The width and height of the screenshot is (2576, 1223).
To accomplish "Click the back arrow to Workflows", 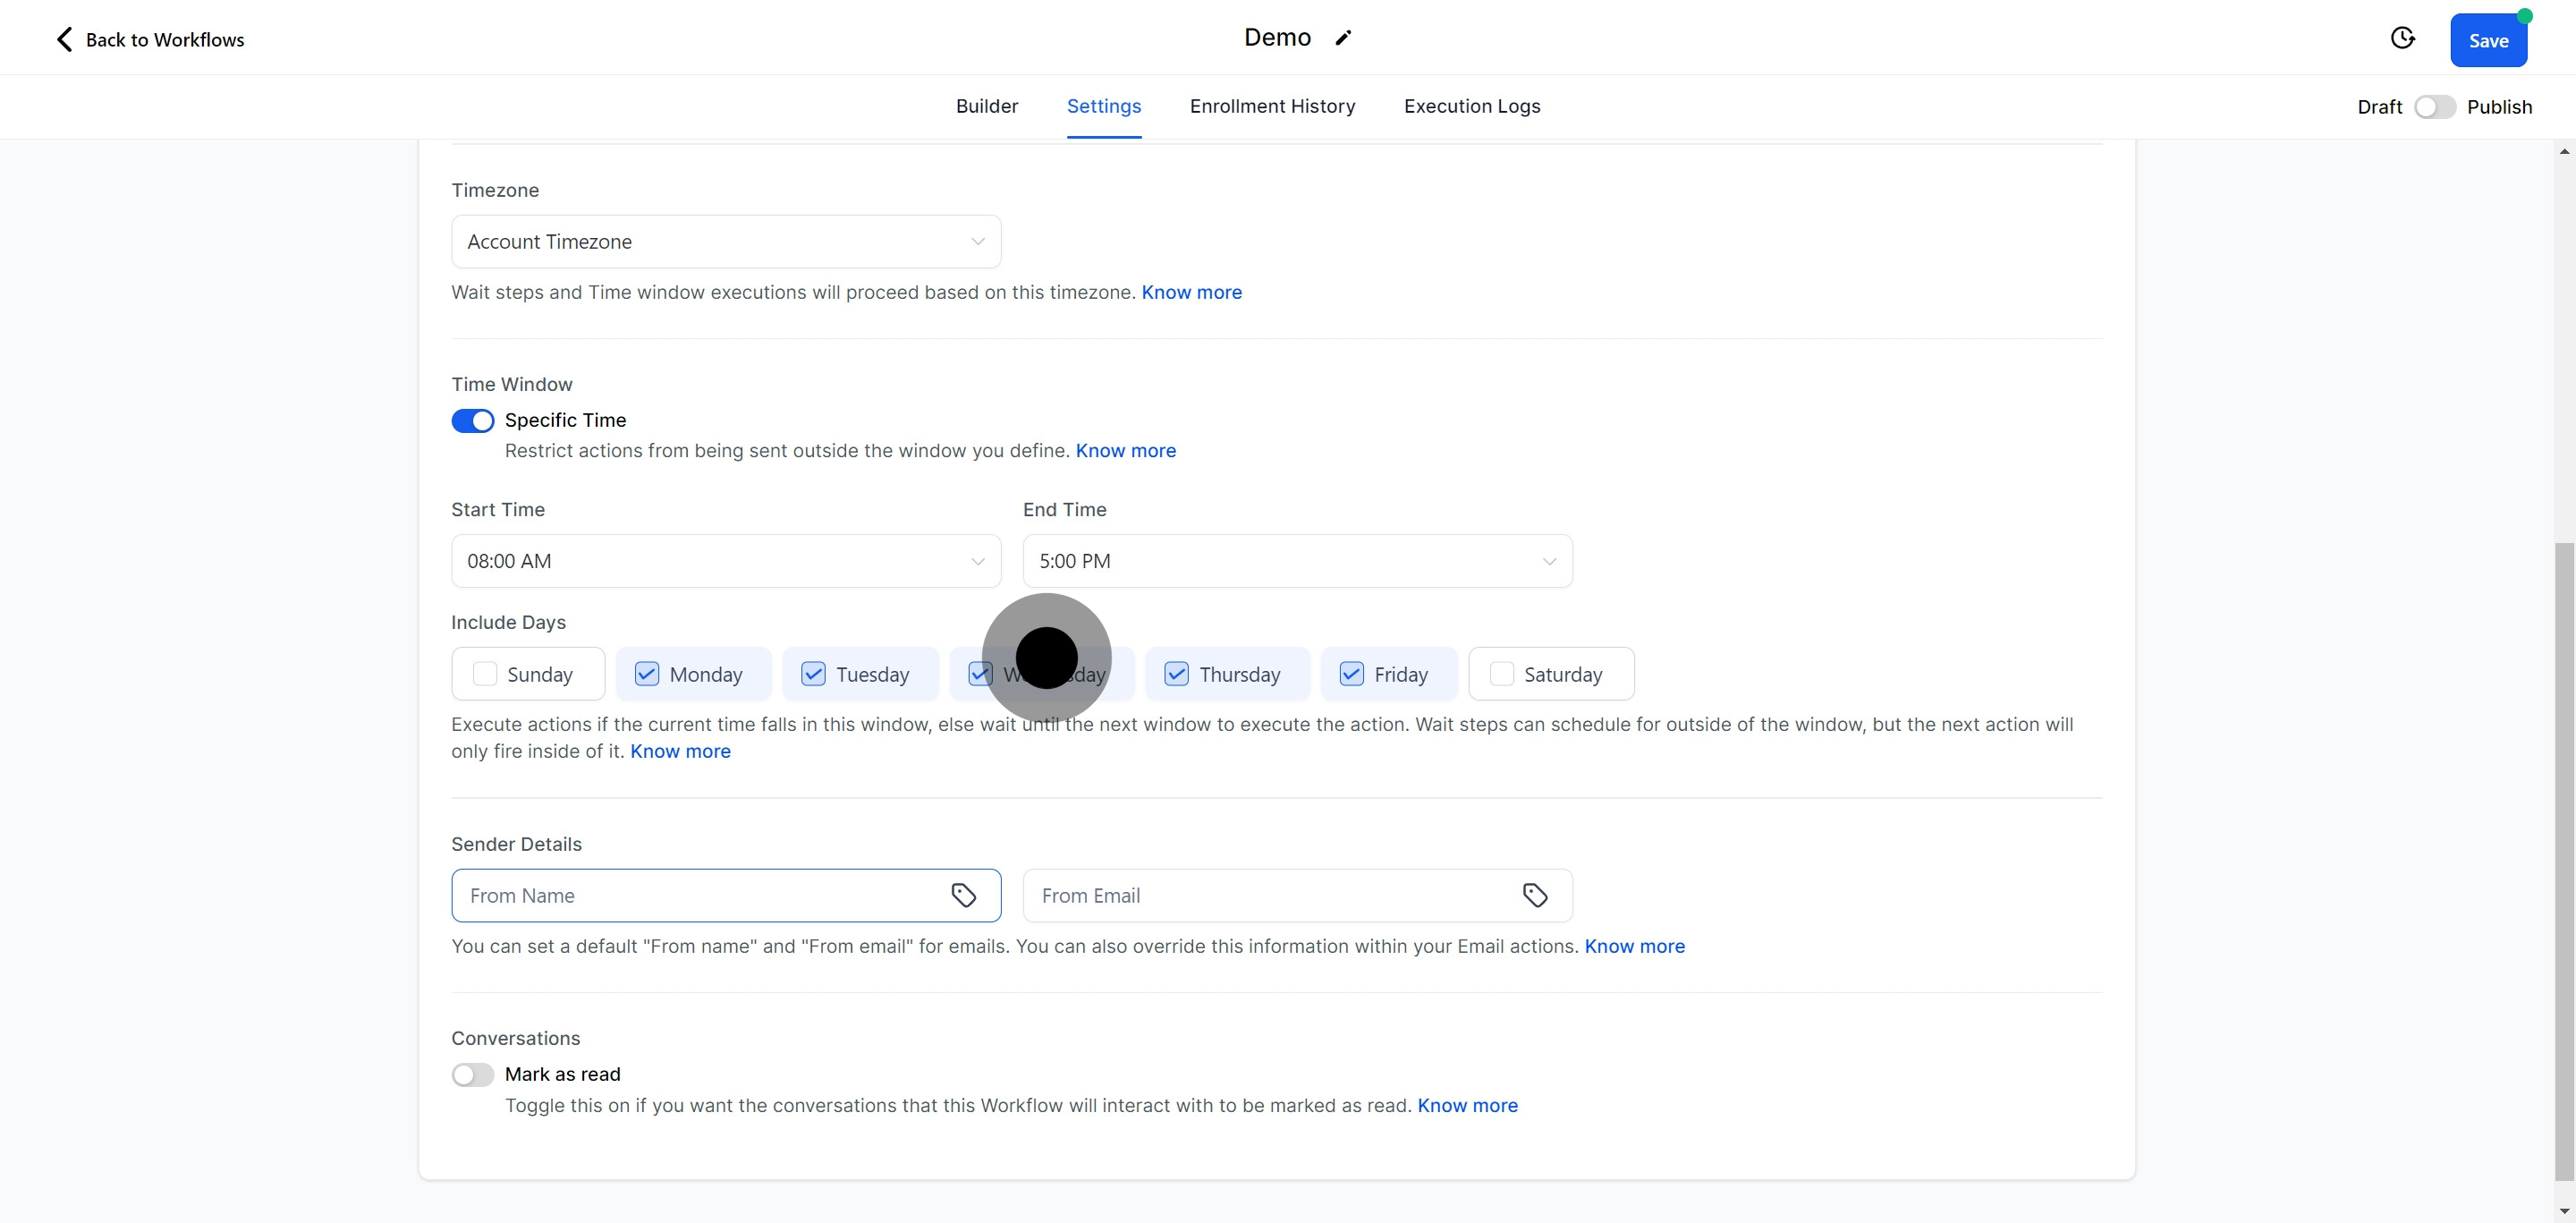I will (65, 39).
